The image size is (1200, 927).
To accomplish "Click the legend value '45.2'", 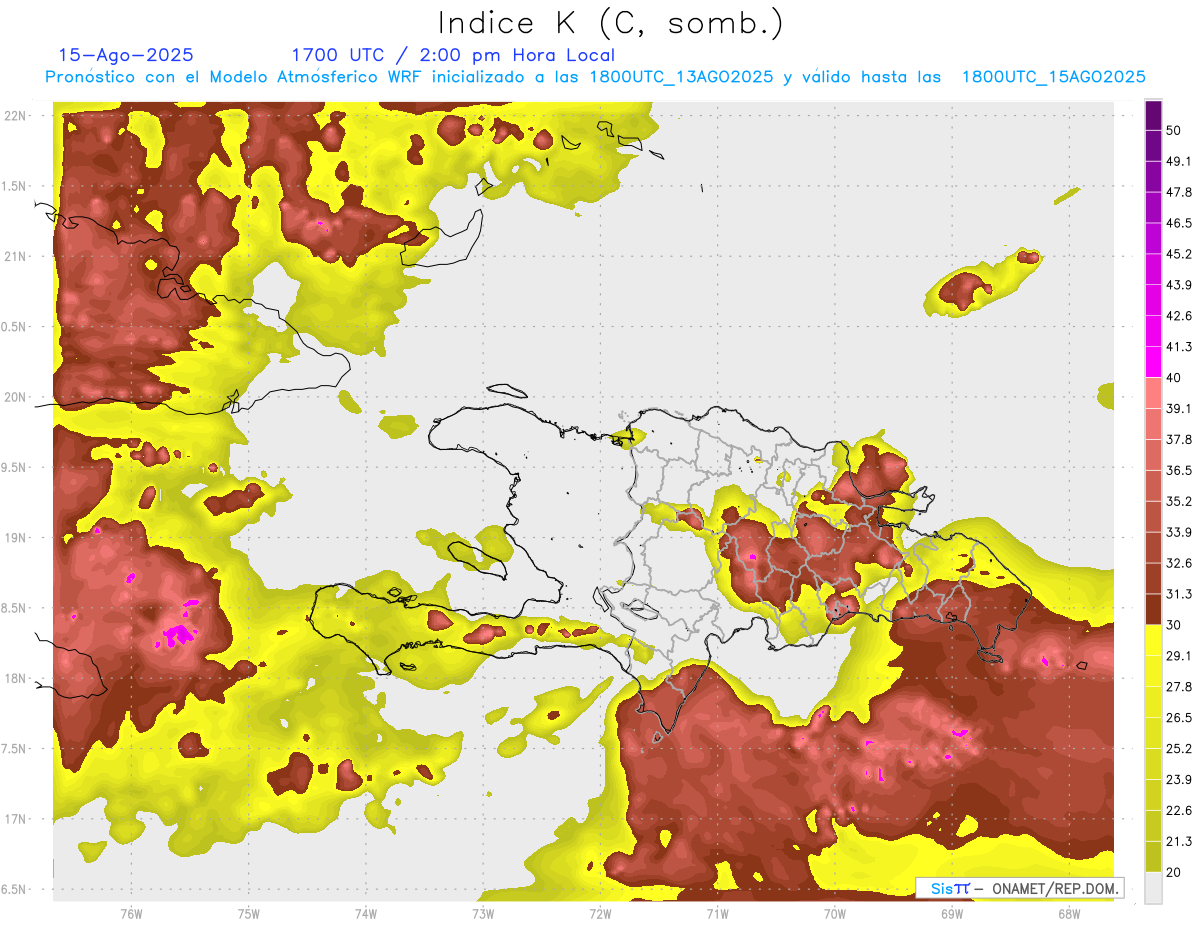I will 1179,254.
